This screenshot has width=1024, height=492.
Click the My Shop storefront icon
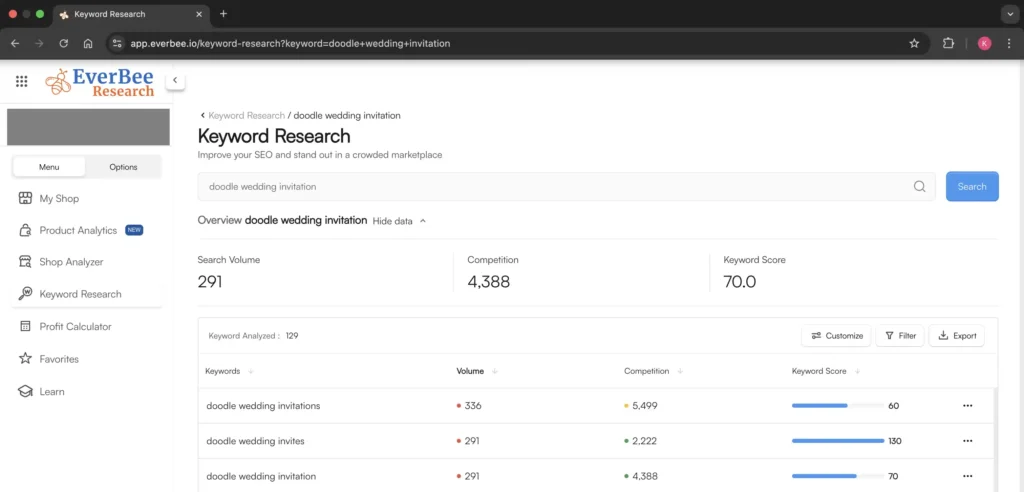pos(25,198)
